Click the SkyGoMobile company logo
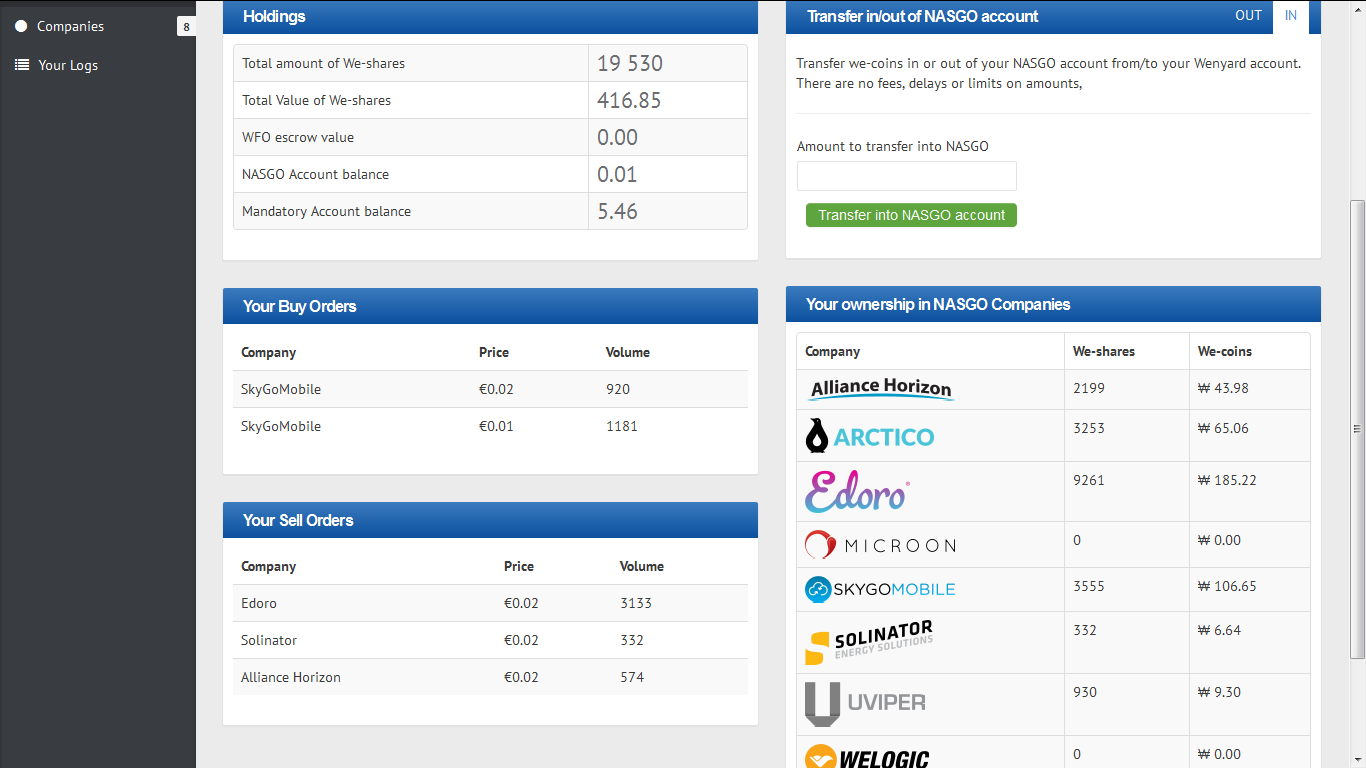Viewport: 1366px width, 768px height. click(x=880, y=589)
